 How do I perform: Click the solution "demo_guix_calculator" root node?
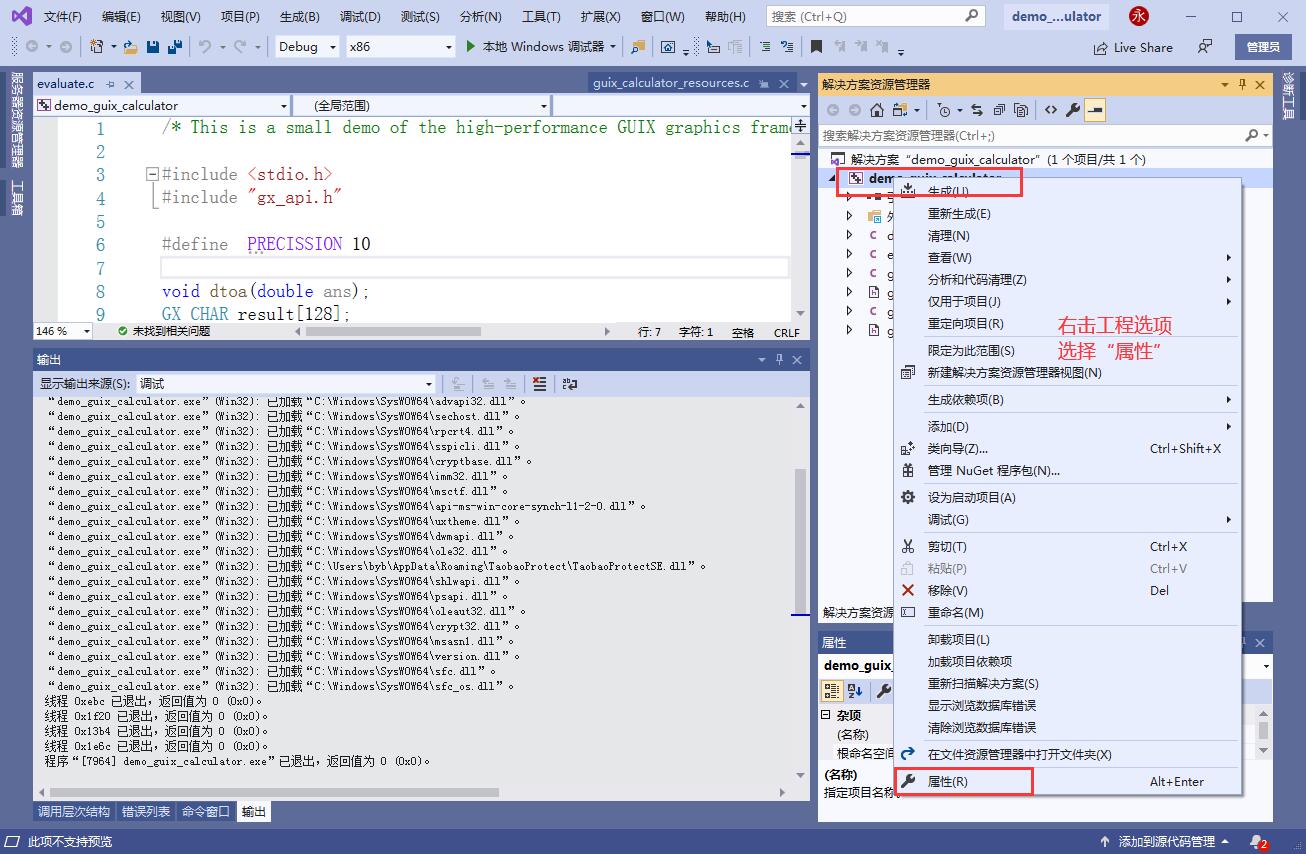[998, 159]
